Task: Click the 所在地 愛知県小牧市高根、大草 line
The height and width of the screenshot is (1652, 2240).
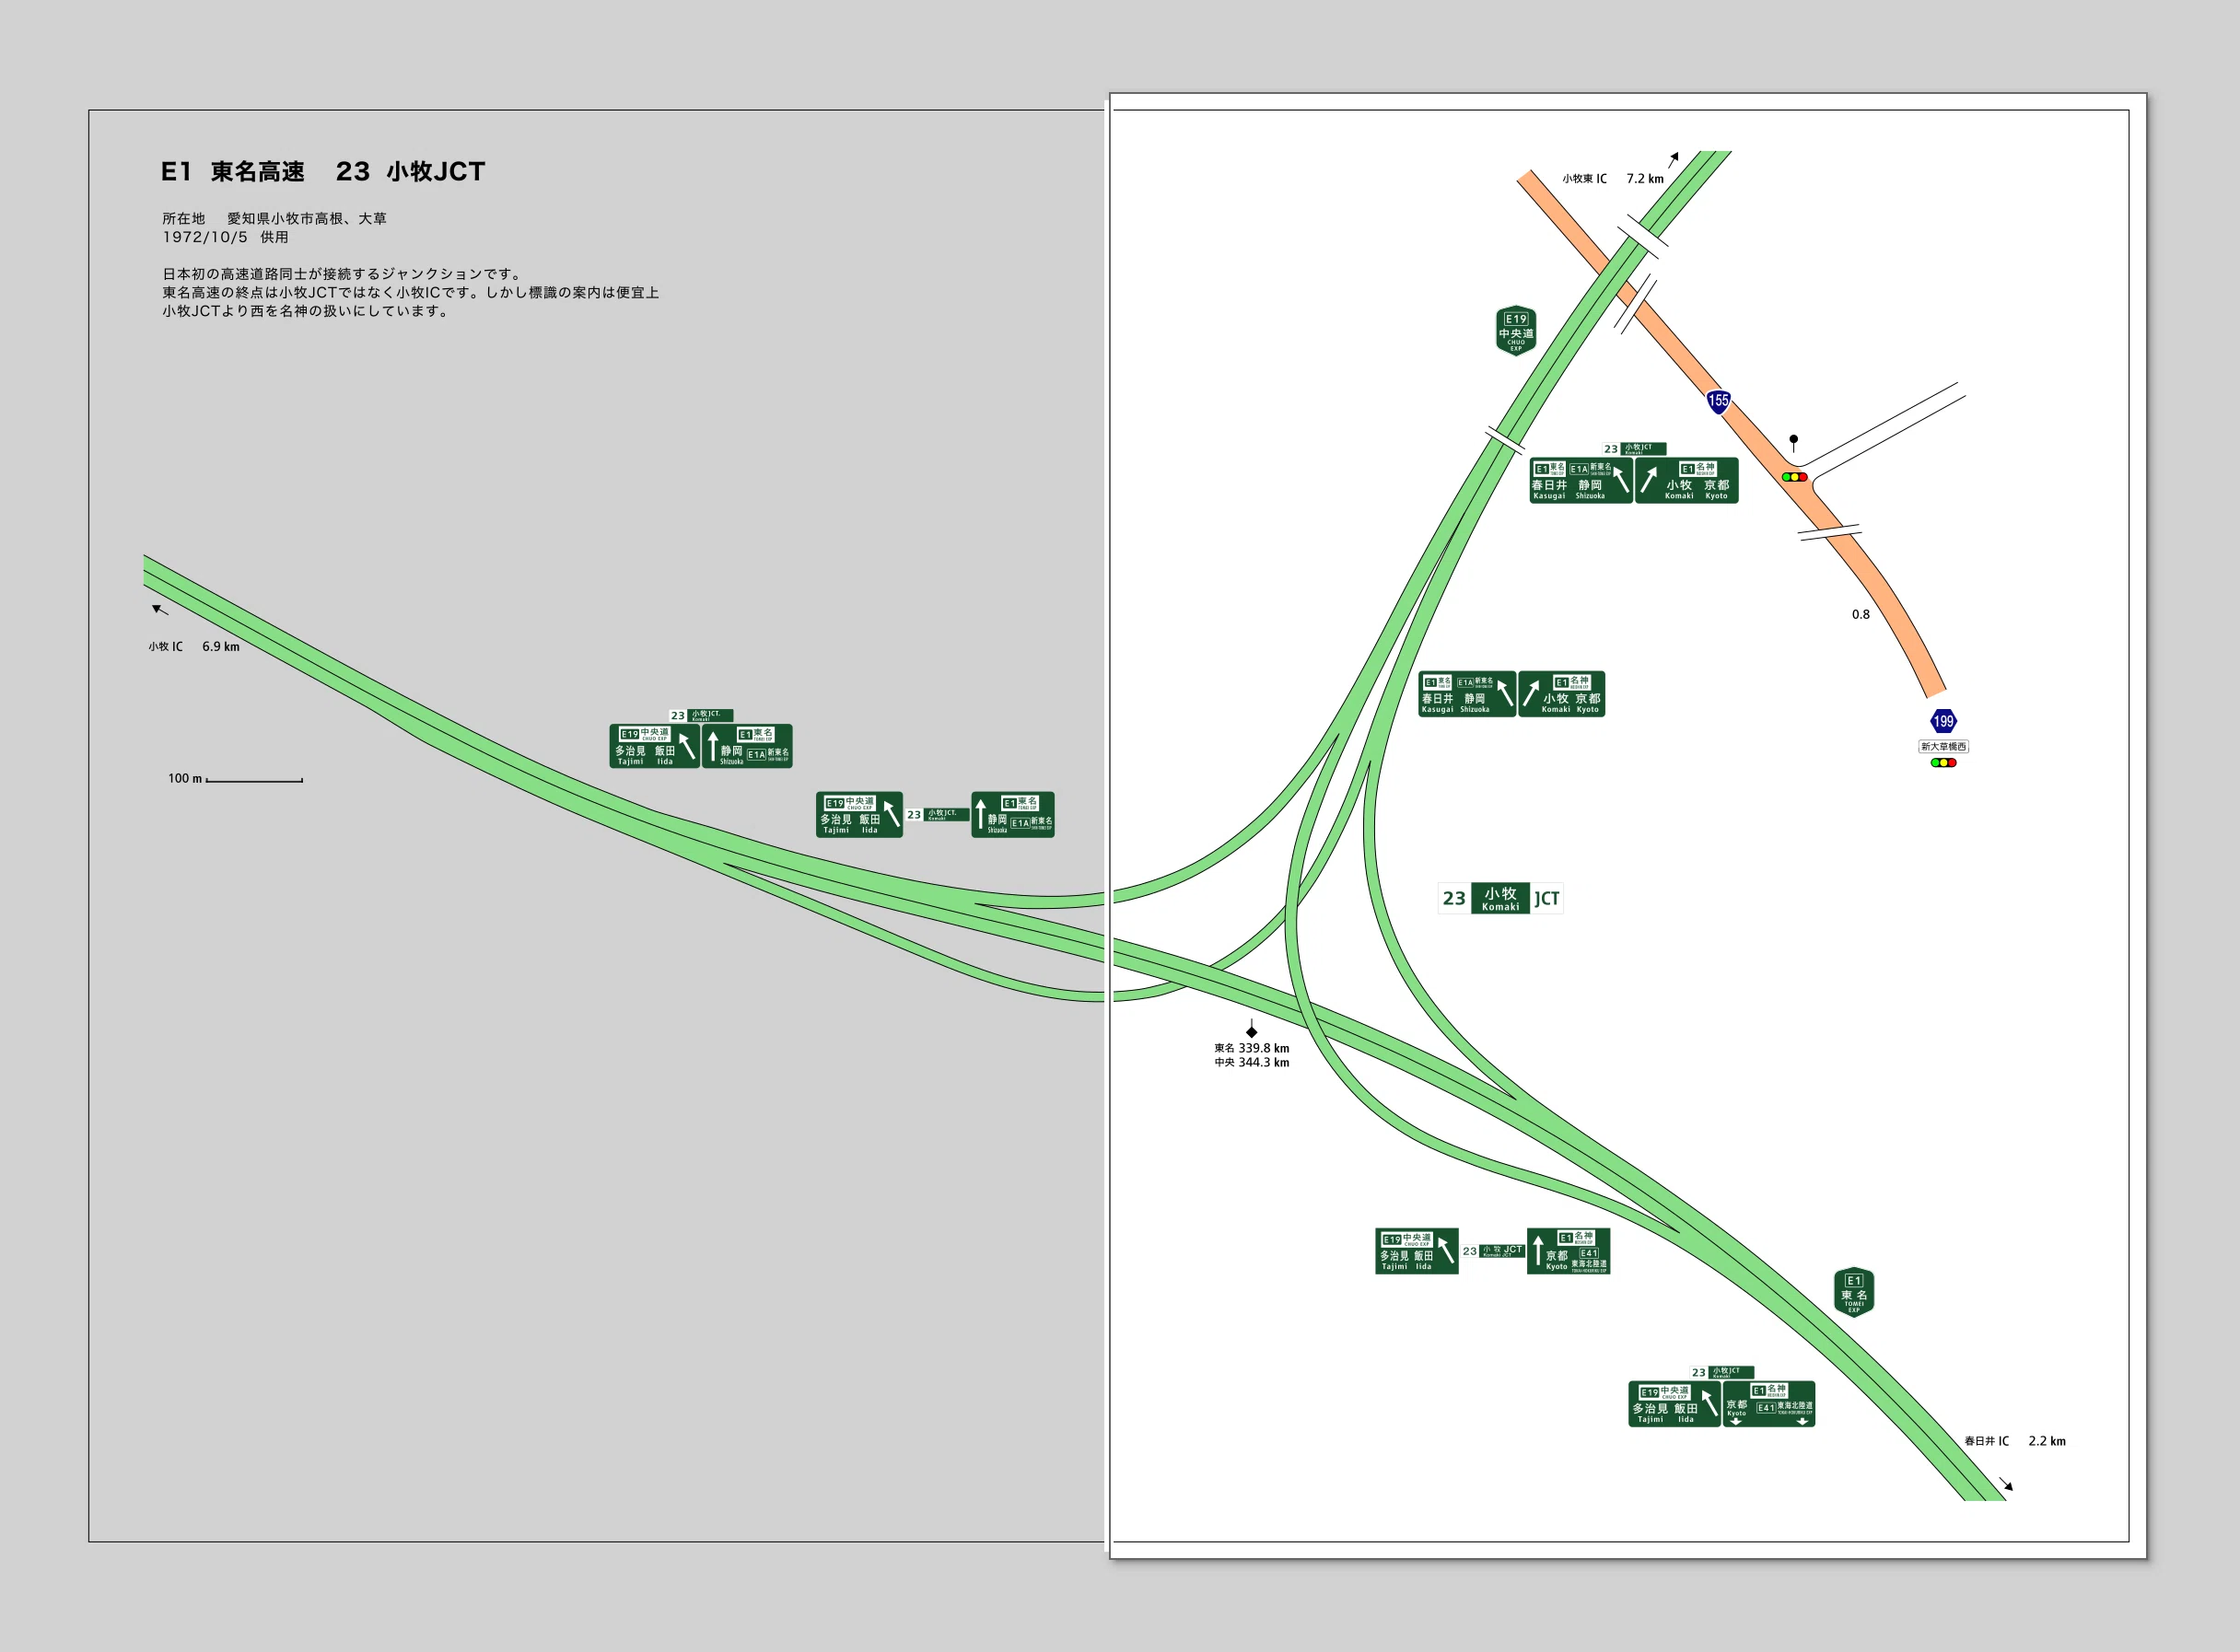Action: click(x=274, y=218)
